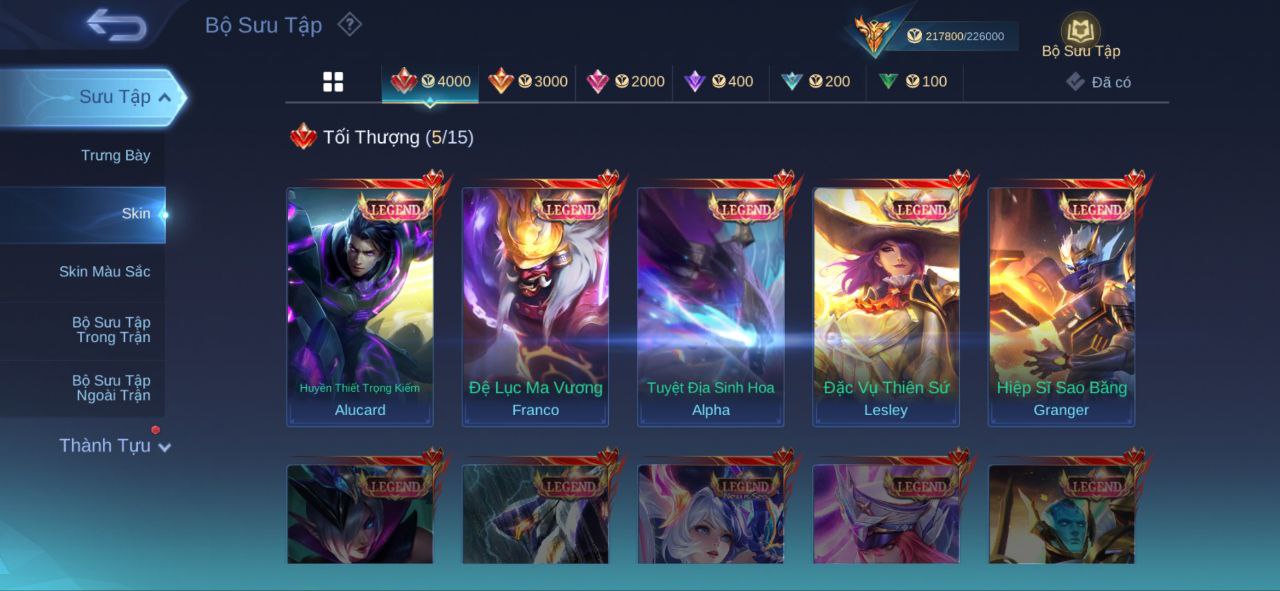
Task: Select the Lesley Đặc Vụ Thiên Sứ card
Action: tap(886, 306)
